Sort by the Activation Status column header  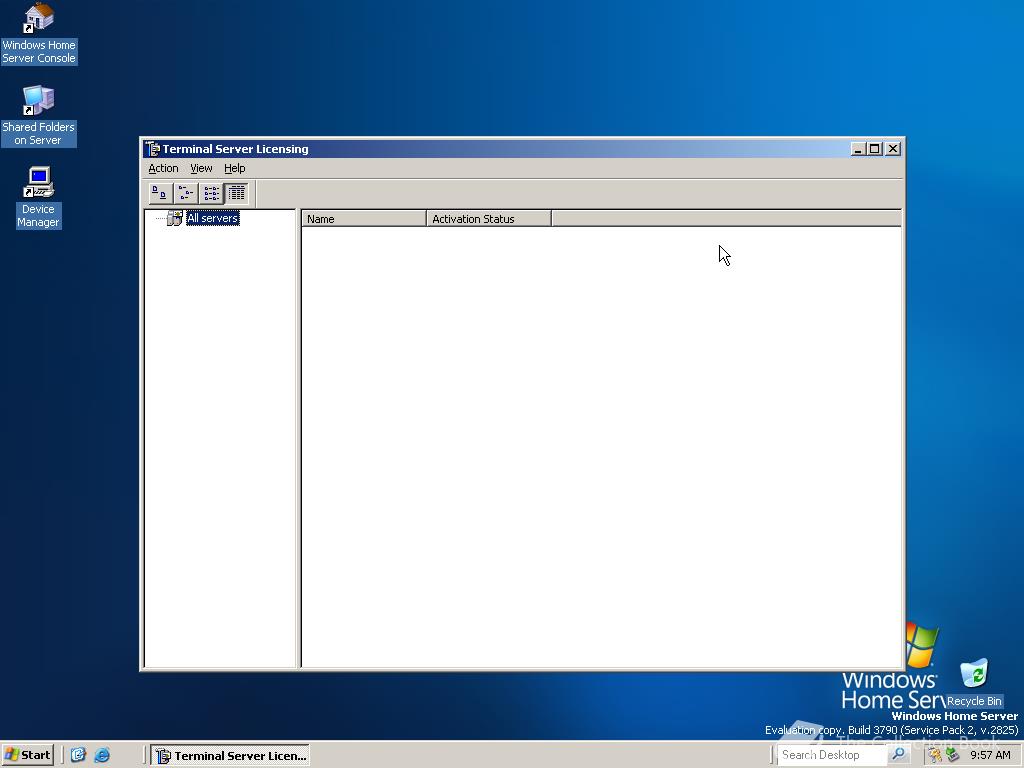(x=488, y=219)
